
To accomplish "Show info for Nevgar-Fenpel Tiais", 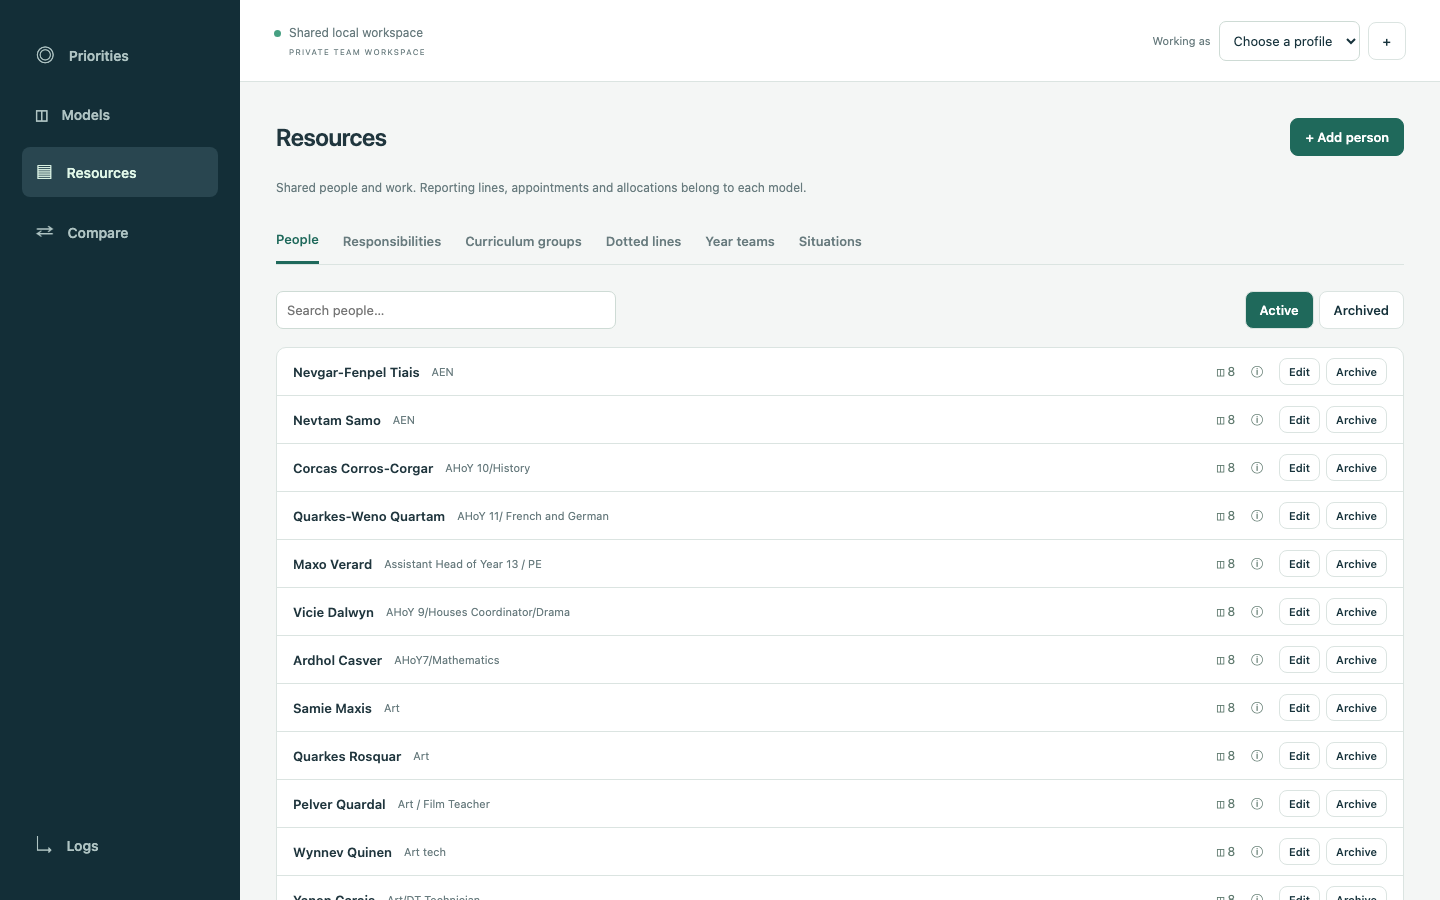I will 1257,372.
